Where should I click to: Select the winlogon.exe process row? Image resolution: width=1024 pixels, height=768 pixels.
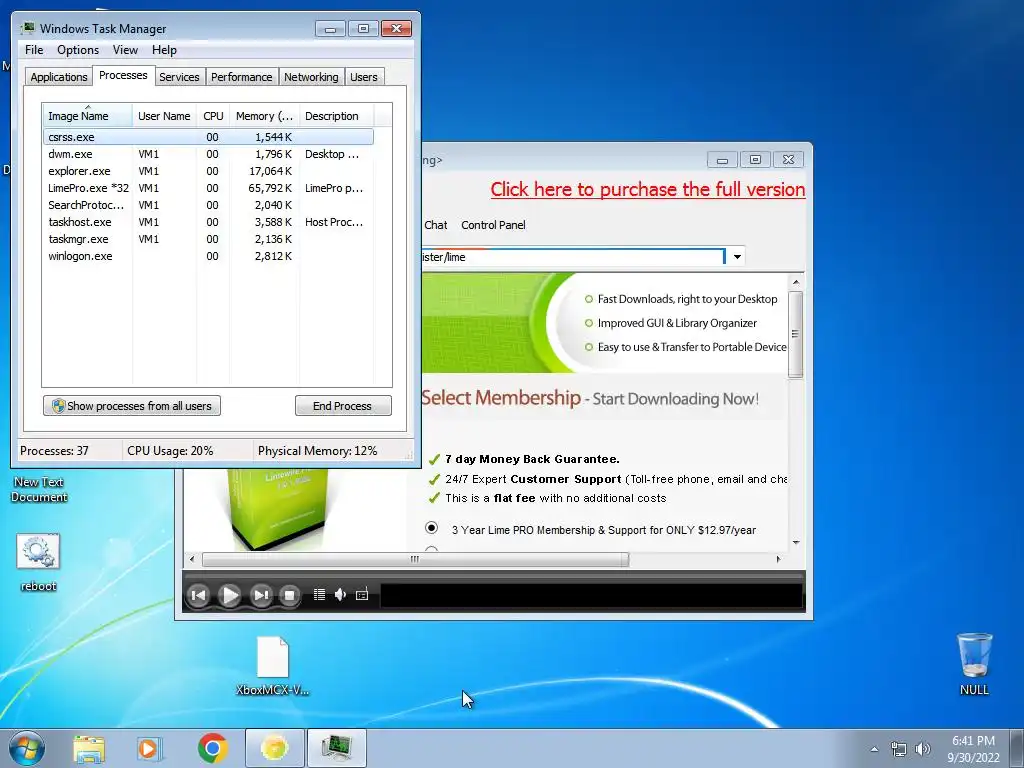click(208, 256)
